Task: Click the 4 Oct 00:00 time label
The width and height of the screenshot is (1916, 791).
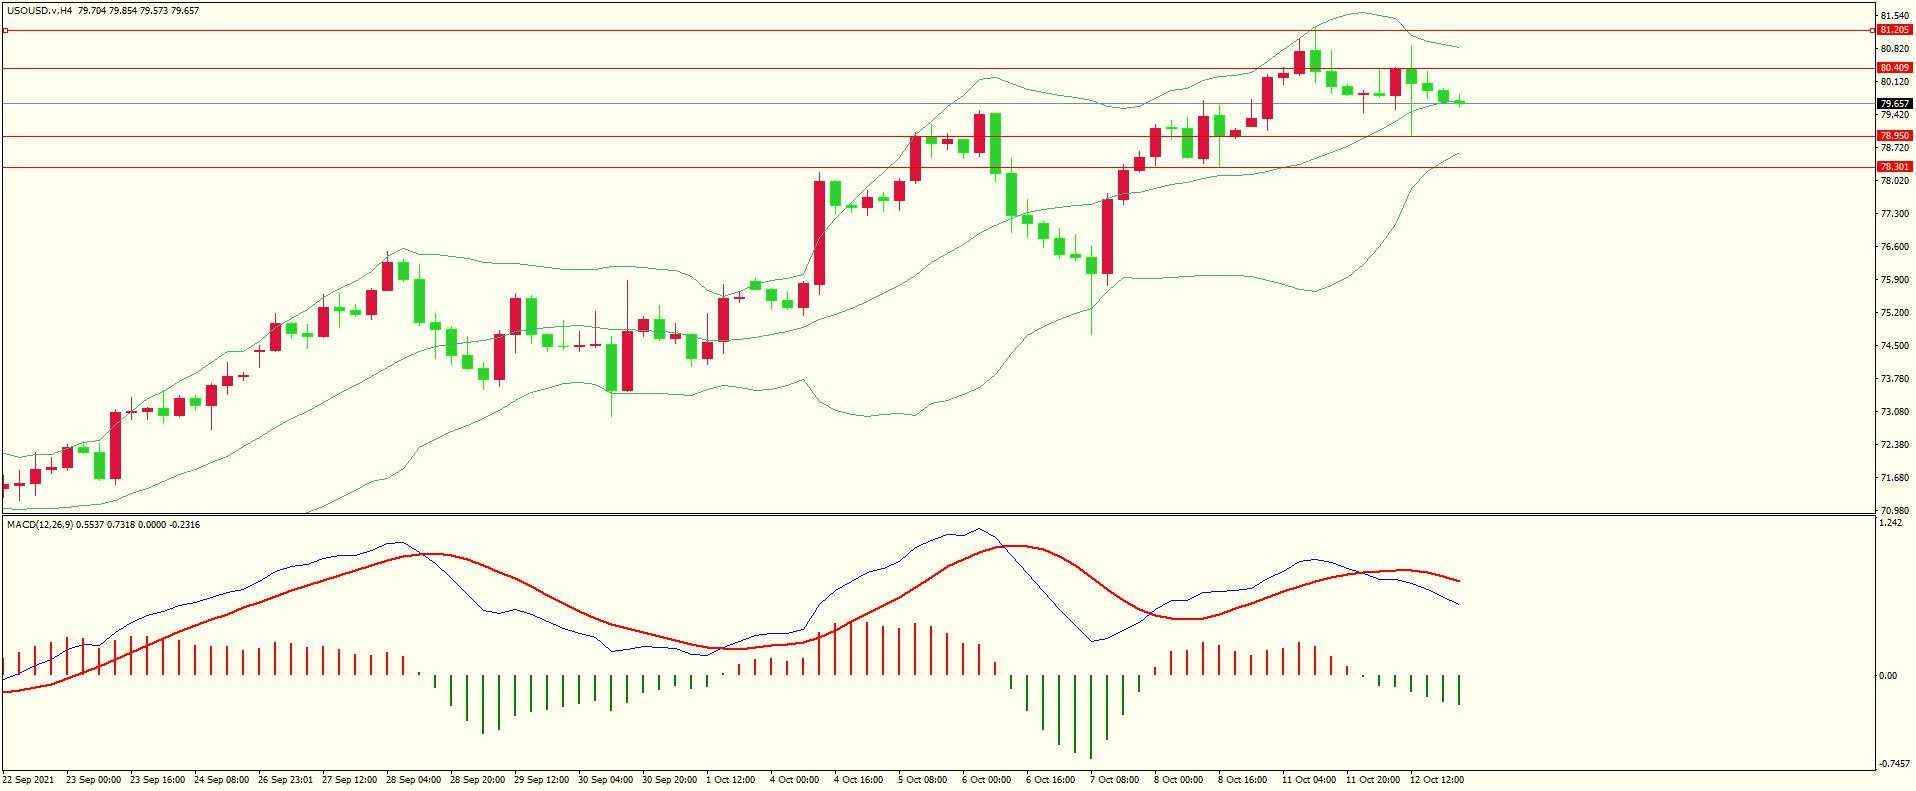Action: click(x=795, y=779)
